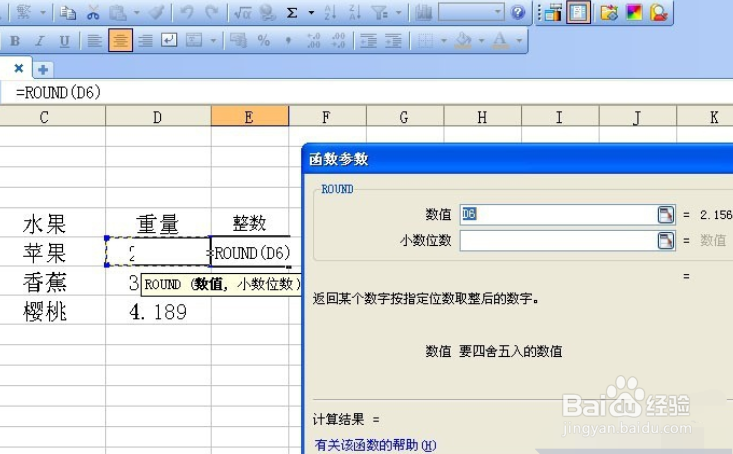Open the Traditional Chinese conversion dropdown arrow
This screenshot has height=454, width=733.
coord(43,13)
